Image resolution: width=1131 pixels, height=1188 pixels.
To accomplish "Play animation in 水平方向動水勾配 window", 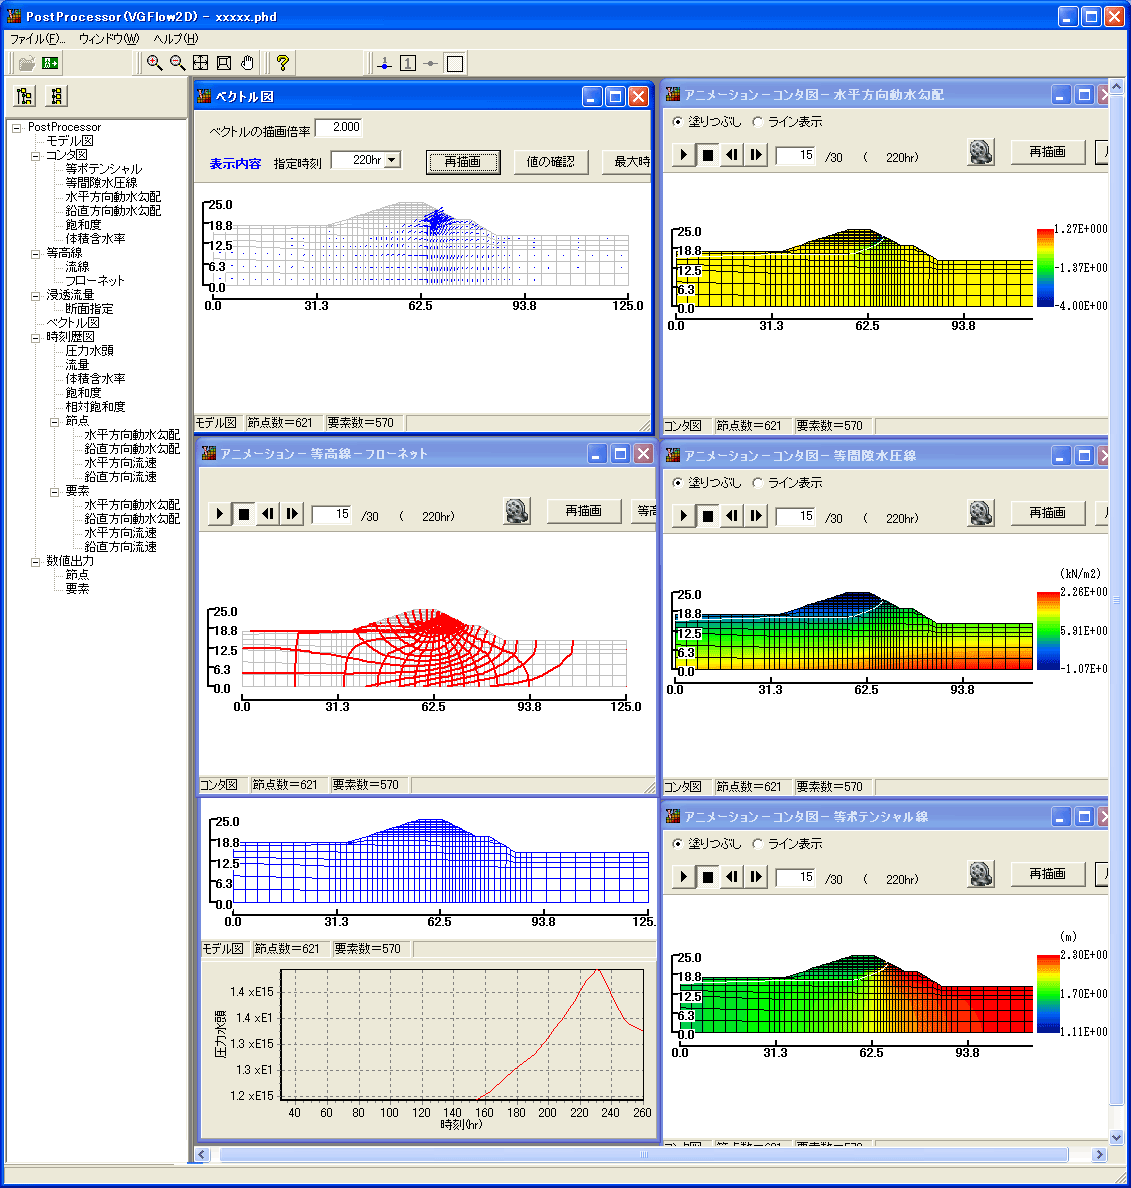I will pyautogui.click(x=683, y=155).
